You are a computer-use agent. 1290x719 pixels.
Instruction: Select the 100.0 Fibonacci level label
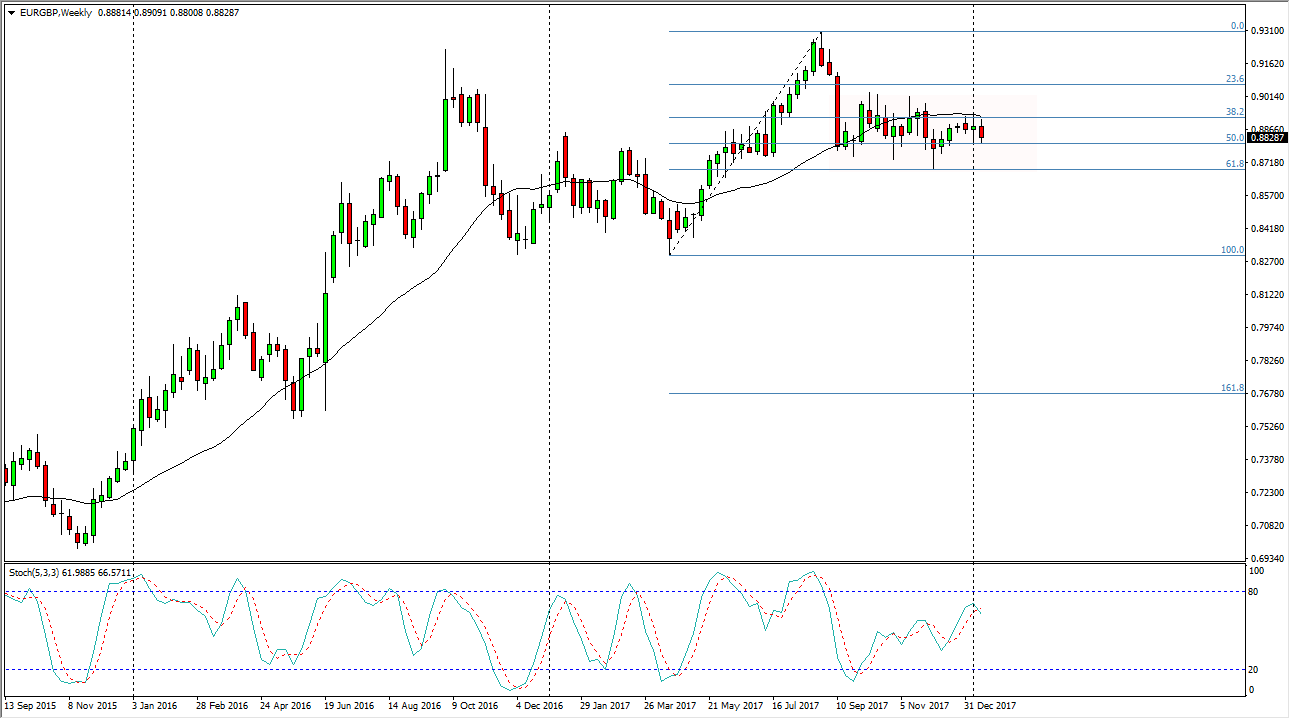click(x=1232, y=250)
